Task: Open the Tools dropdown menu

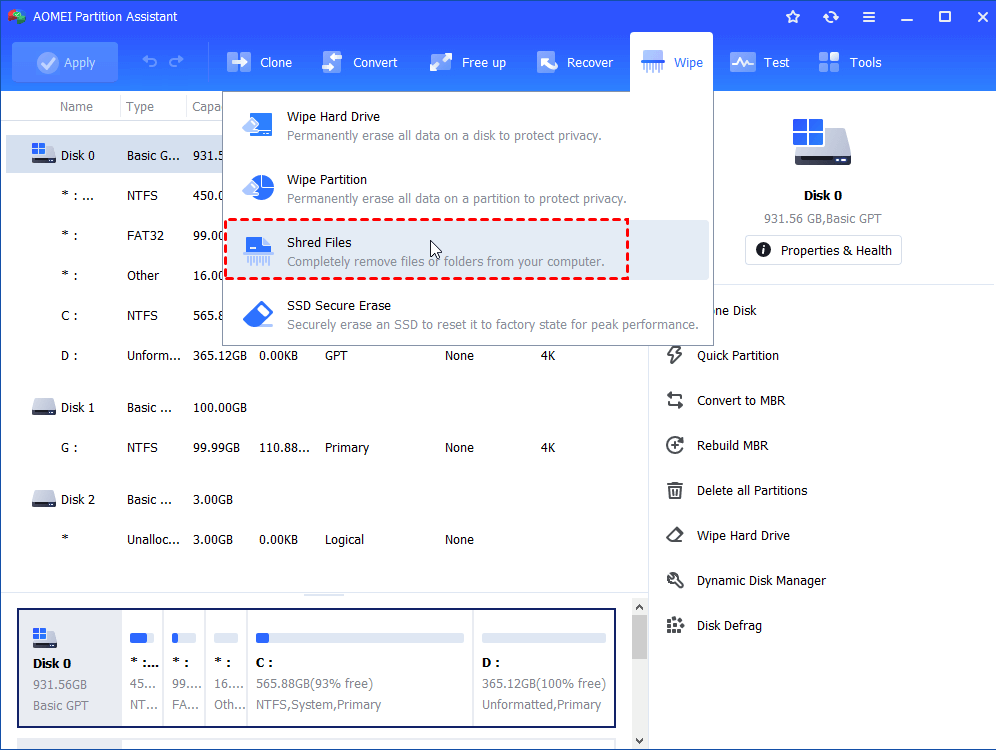Action: (x=849, y=61)
